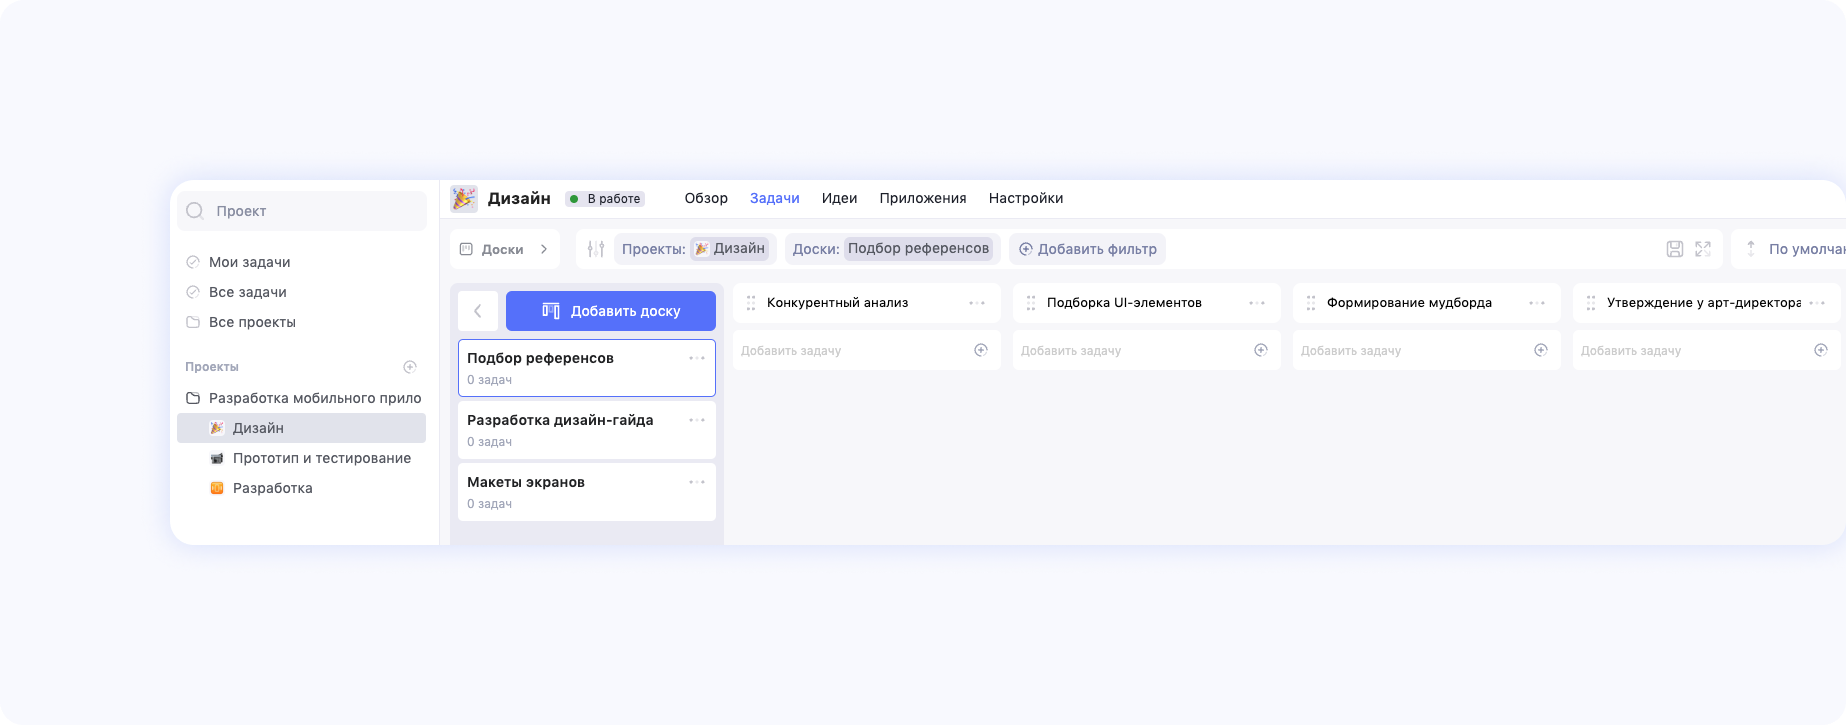Click the Дизайн project party emoji icon in header
Screen dimensions: 1846x725
(x=464, y=198)
